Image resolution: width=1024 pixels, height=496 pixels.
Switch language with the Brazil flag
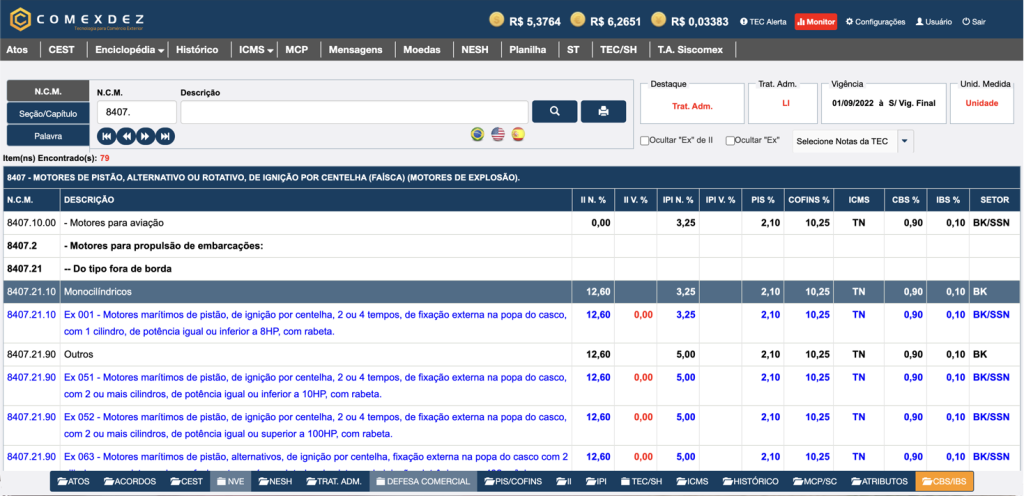coord(478,134)
